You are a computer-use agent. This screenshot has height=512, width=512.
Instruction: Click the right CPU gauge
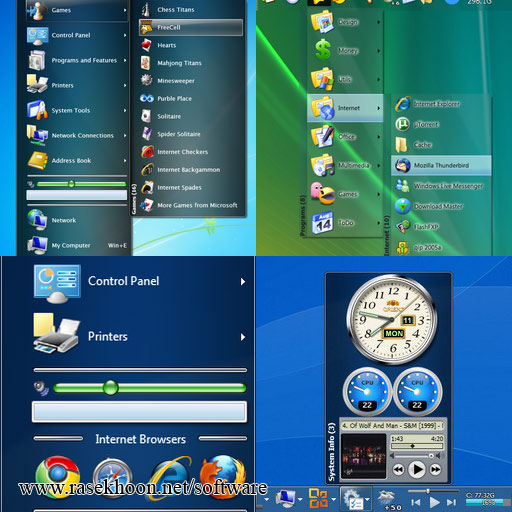(x=417, y=392)
